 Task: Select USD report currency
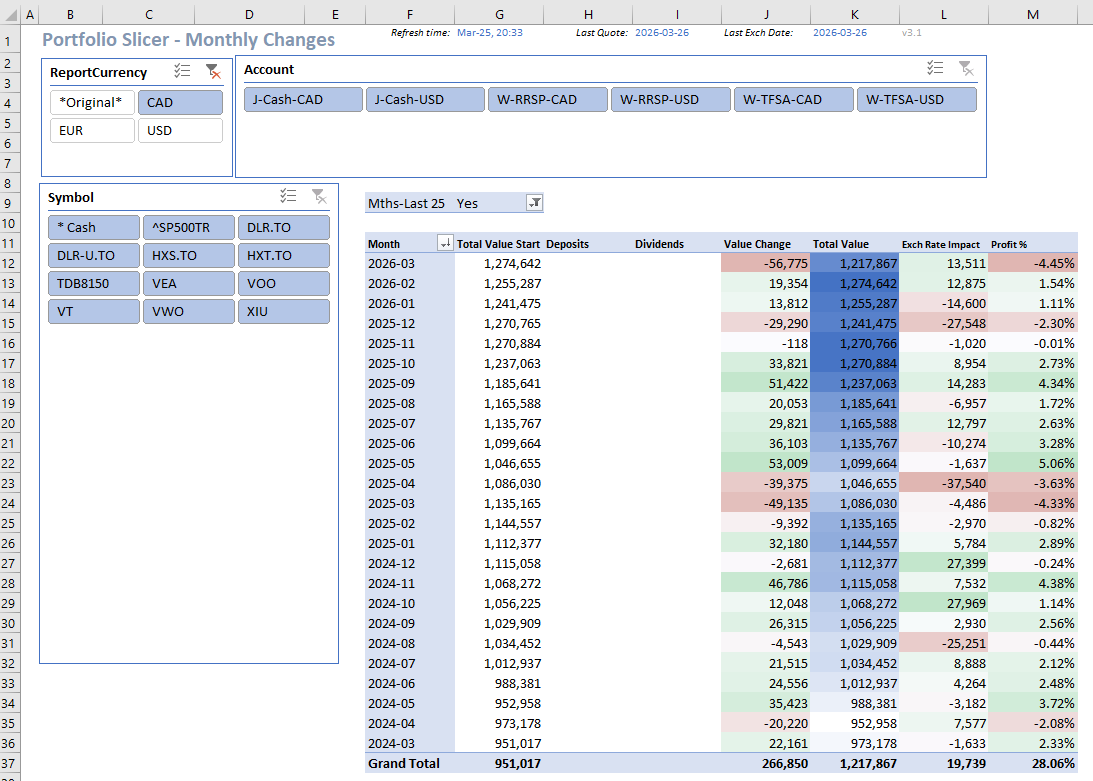tap(180, 131)
